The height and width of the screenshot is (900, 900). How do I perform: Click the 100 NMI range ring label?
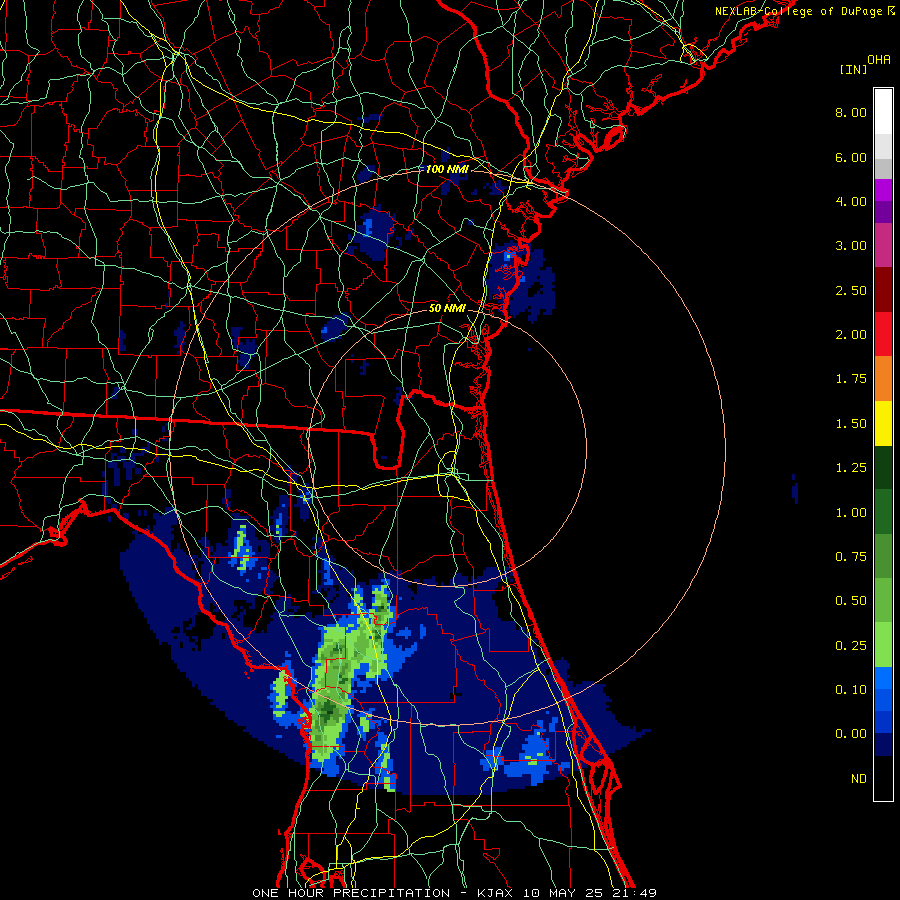click(447, 169)
